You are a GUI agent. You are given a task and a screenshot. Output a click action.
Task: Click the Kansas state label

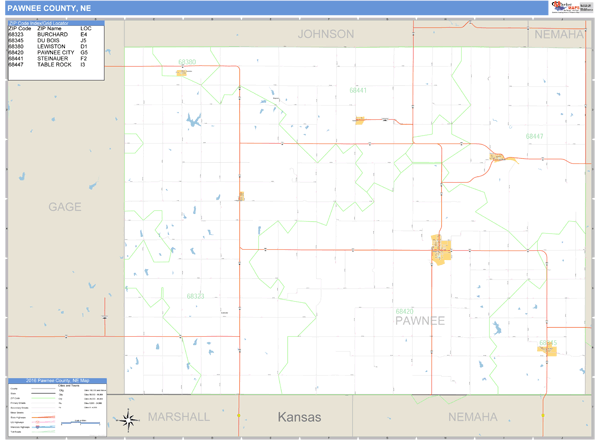pos(299,417)
